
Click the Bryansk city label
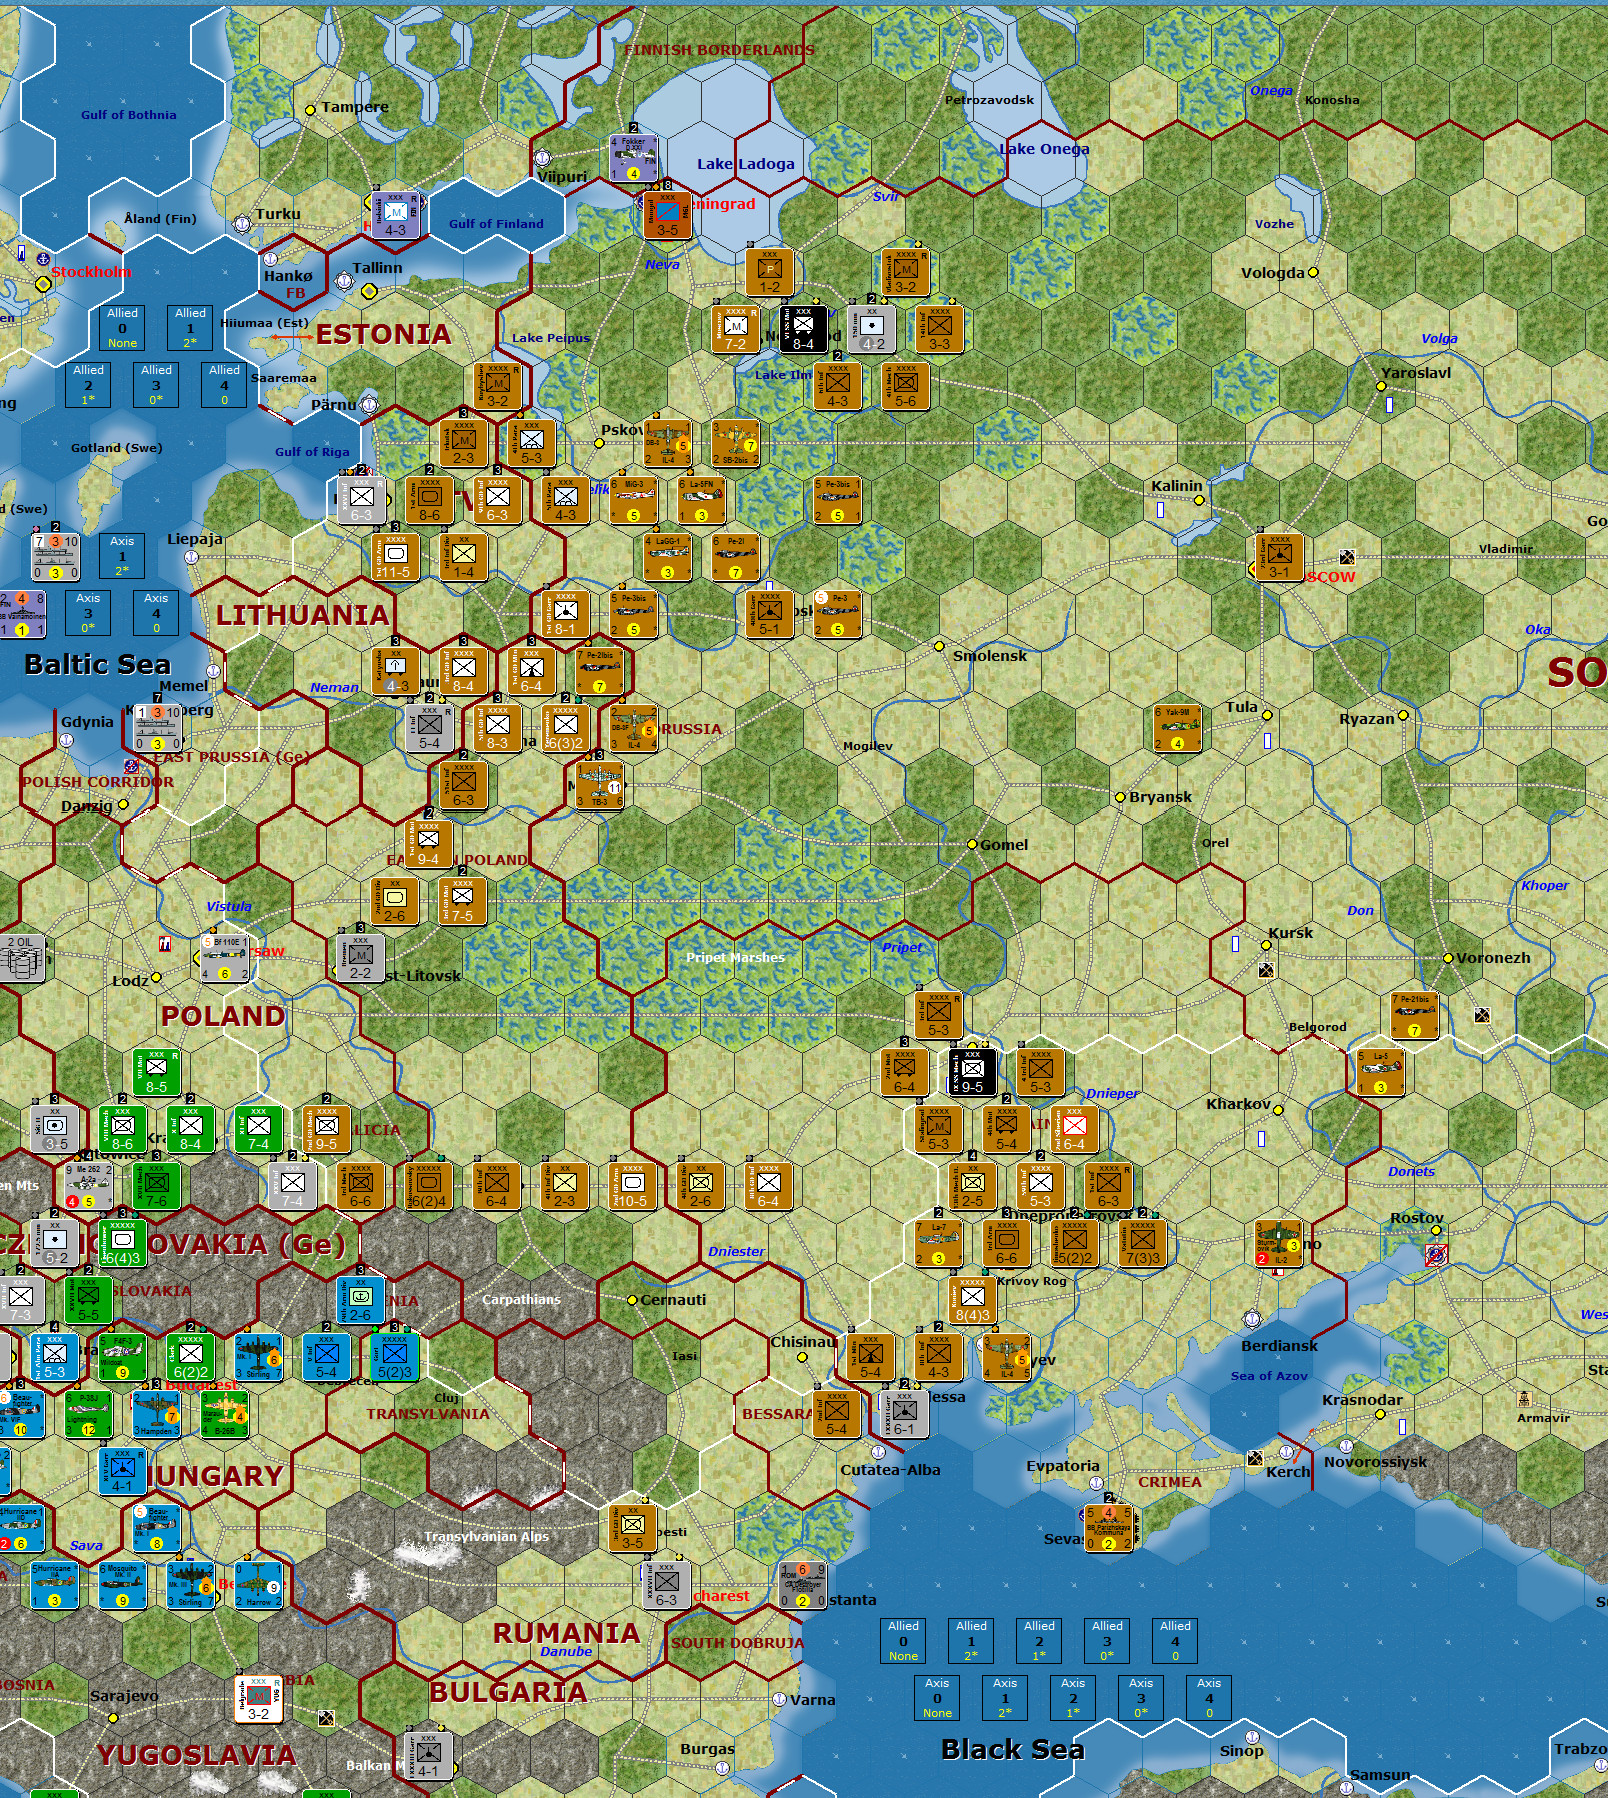click(x=1160, y=797)
